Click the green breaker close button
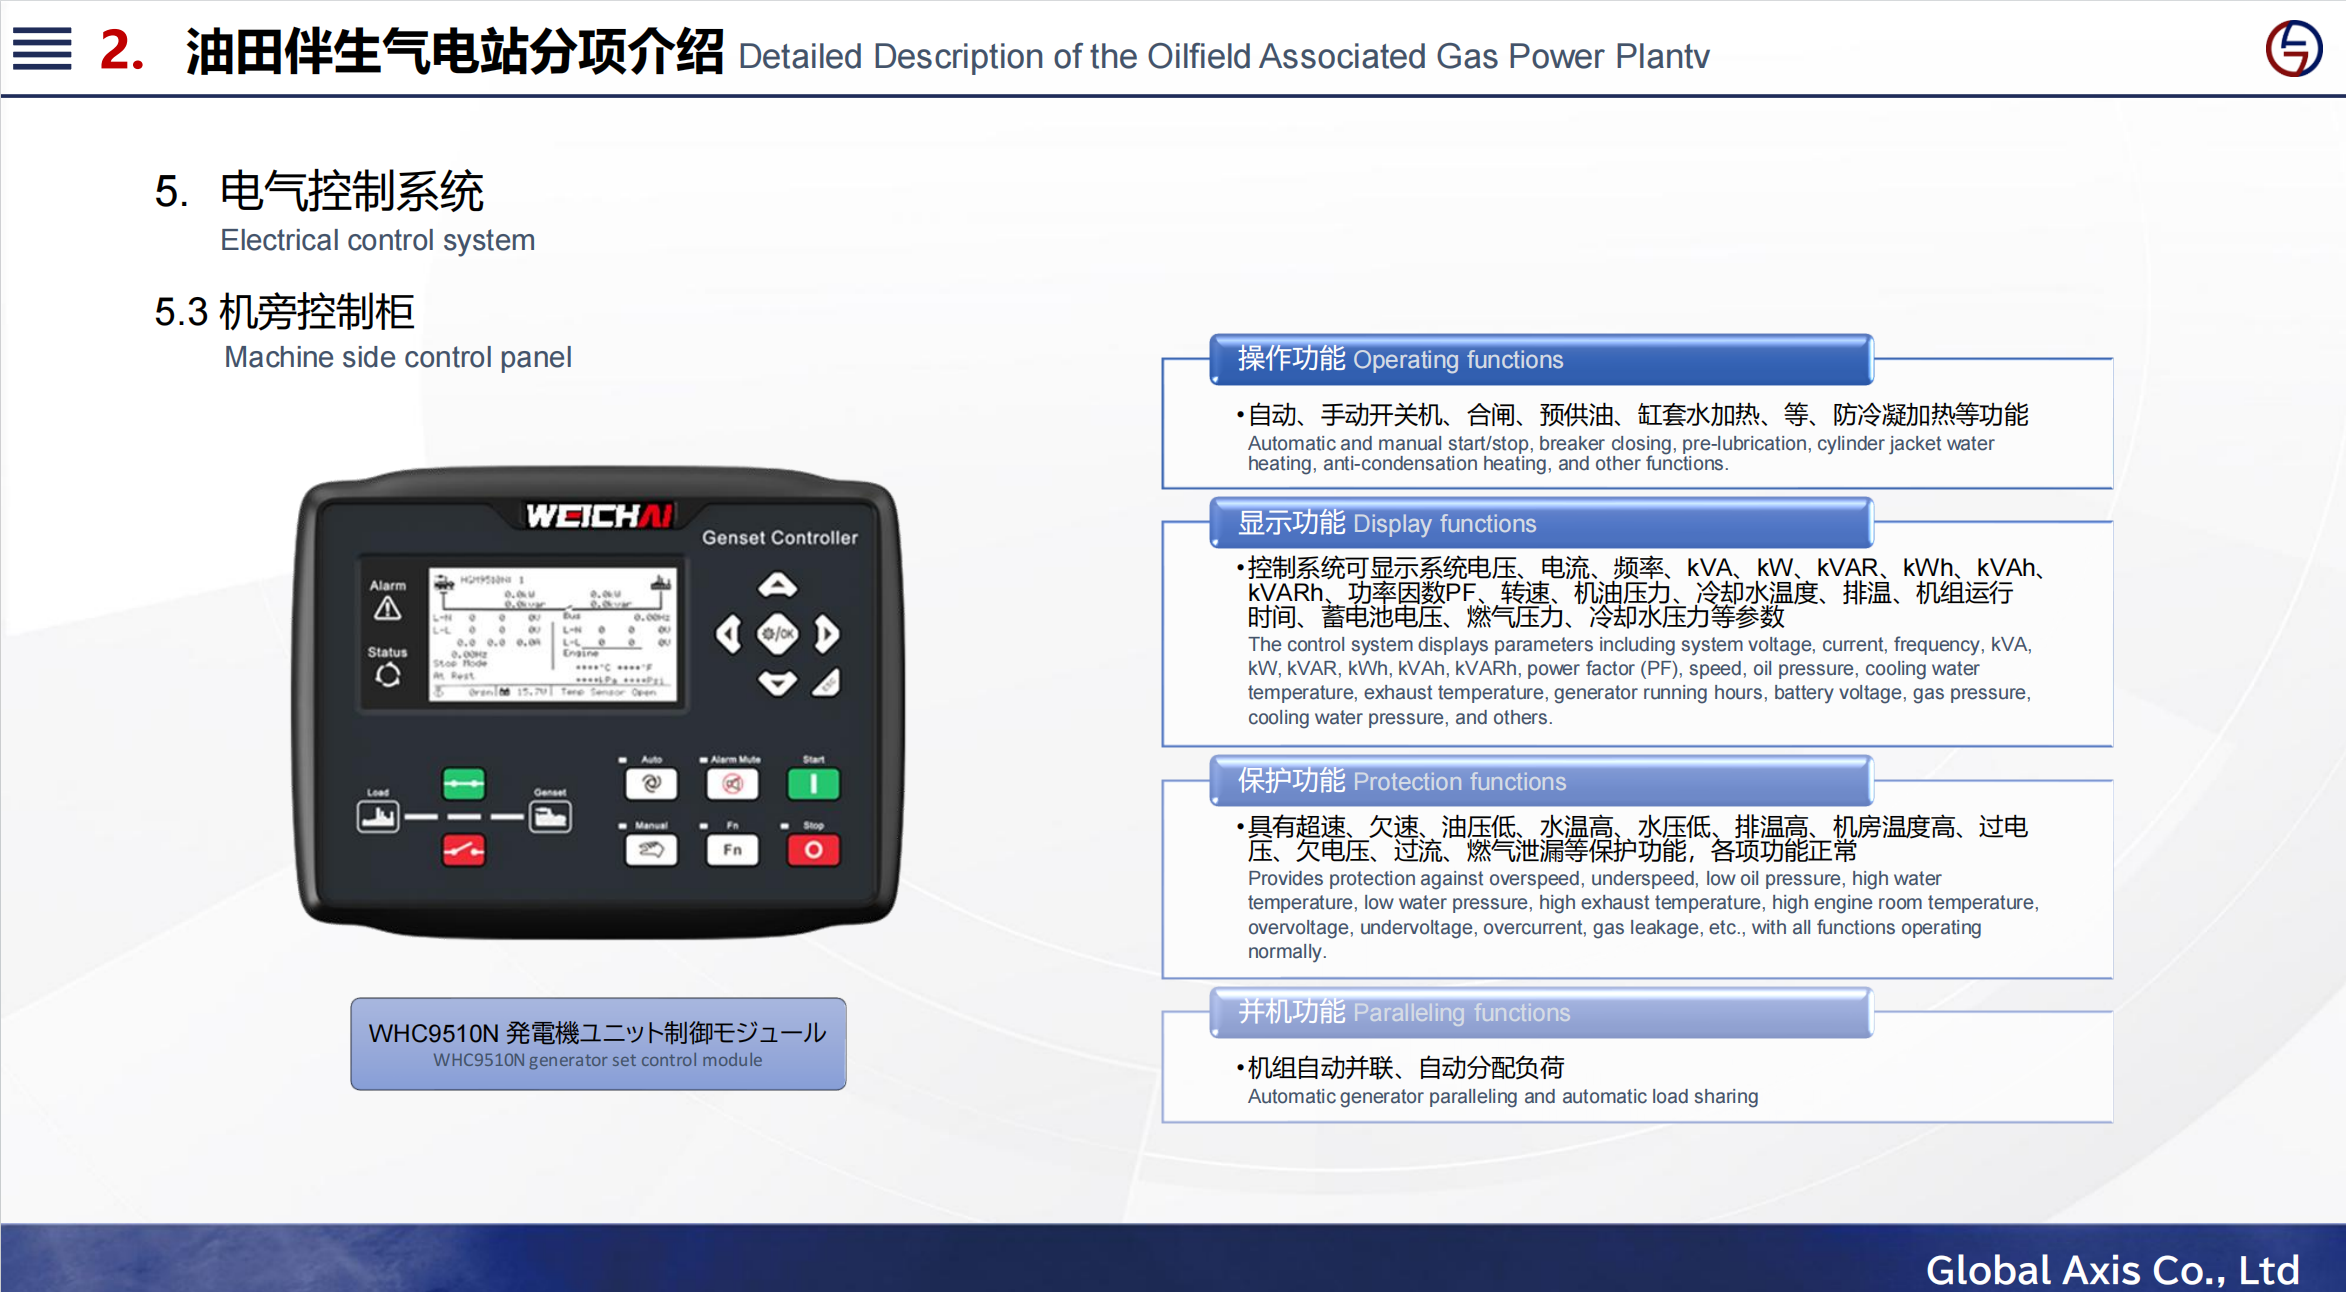2346x1292 pixels. [464, 784]
